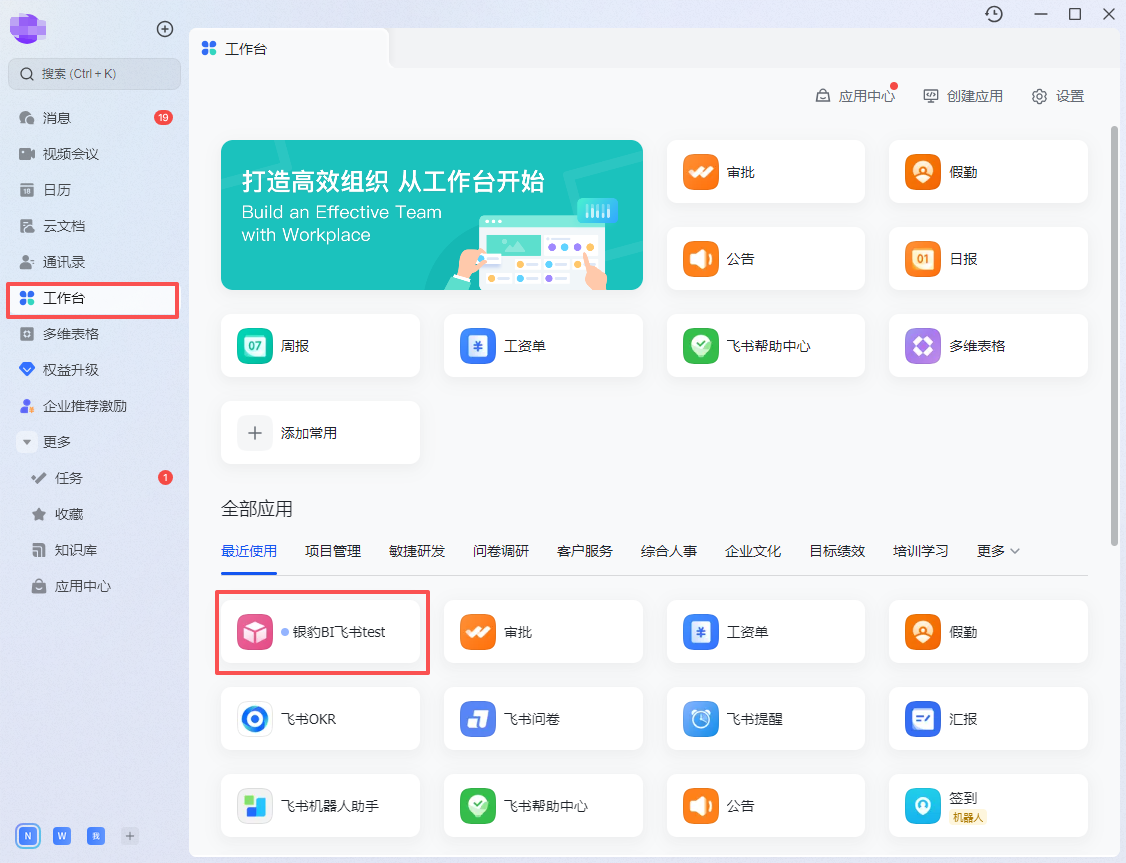The width and height of the screenshot is (1126, 863).
Task: Click the plus icon beside the avatar
Action: (x=165, y=29)
